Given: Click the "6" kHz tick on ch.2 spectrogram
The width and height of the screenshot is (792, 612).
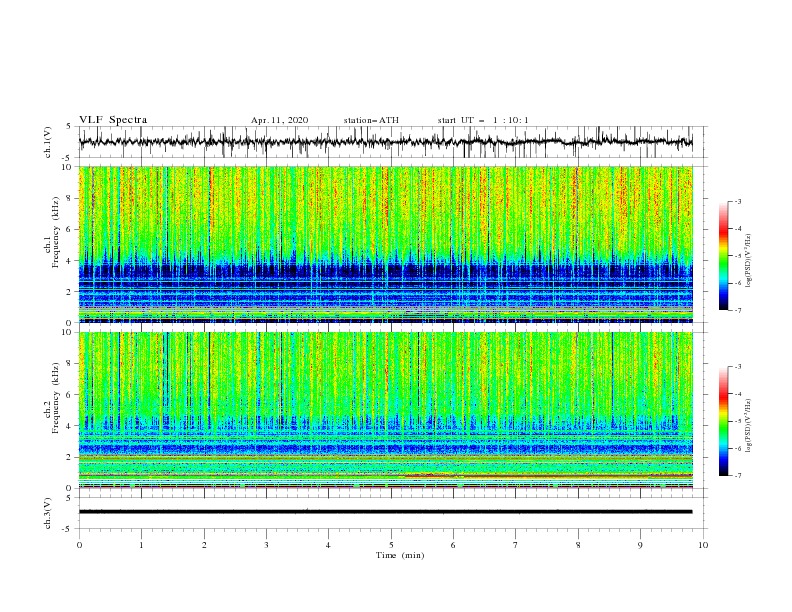Looking at the screenshot, I should (69, 395).
